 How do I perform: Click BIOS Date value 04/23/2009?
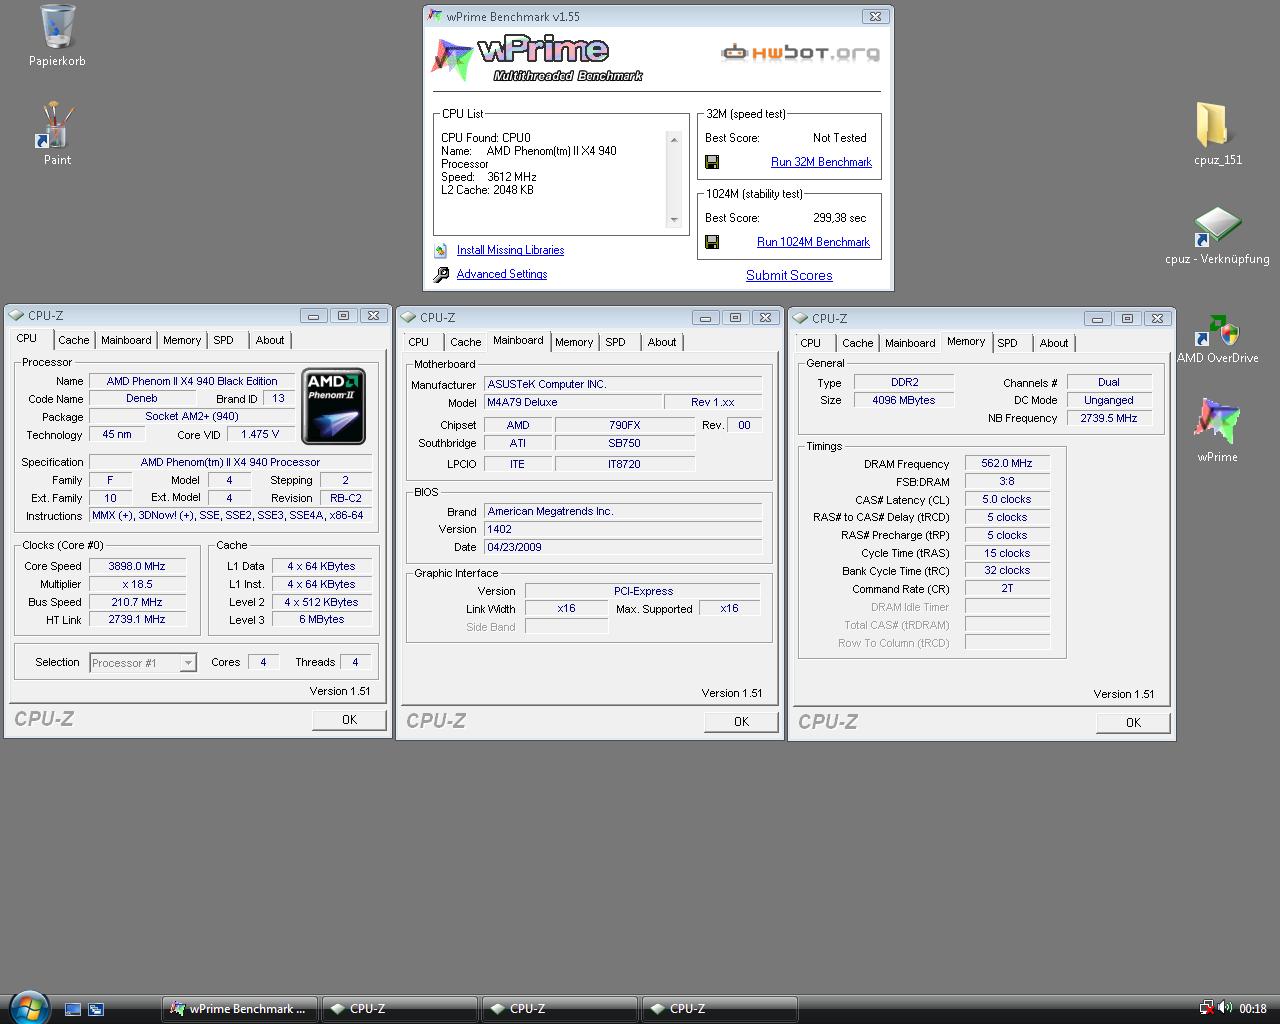[623, 547]
